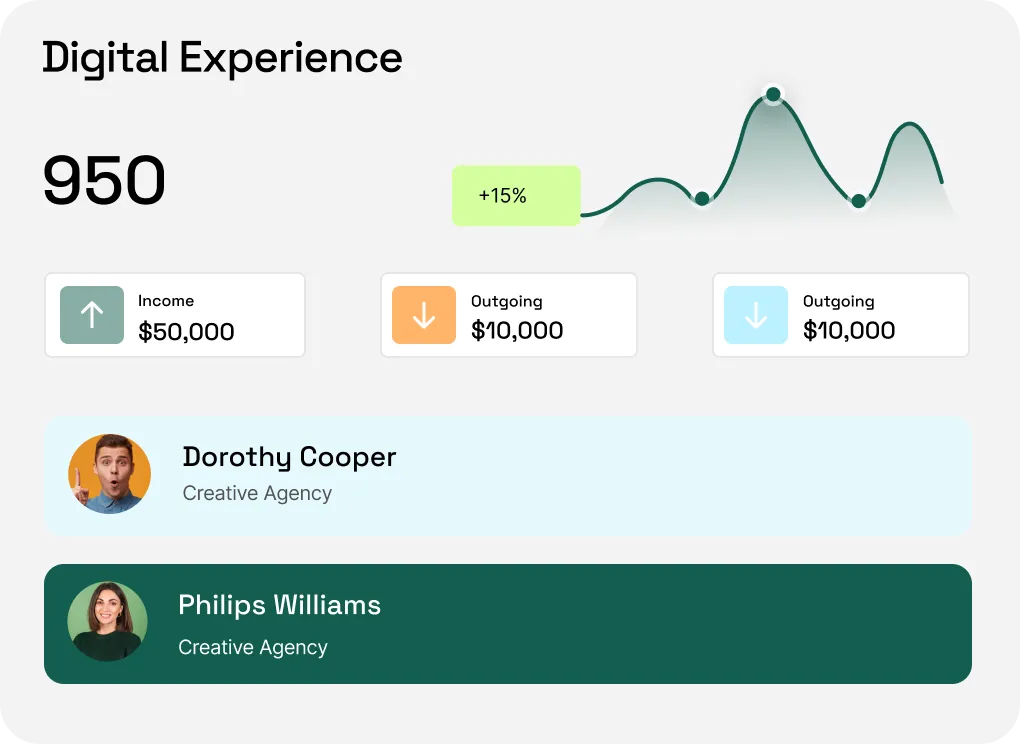This screenshot has height=744, width=1020.
Task: Open the orange Outgoing $10,000 card
Action: point(508,314)
